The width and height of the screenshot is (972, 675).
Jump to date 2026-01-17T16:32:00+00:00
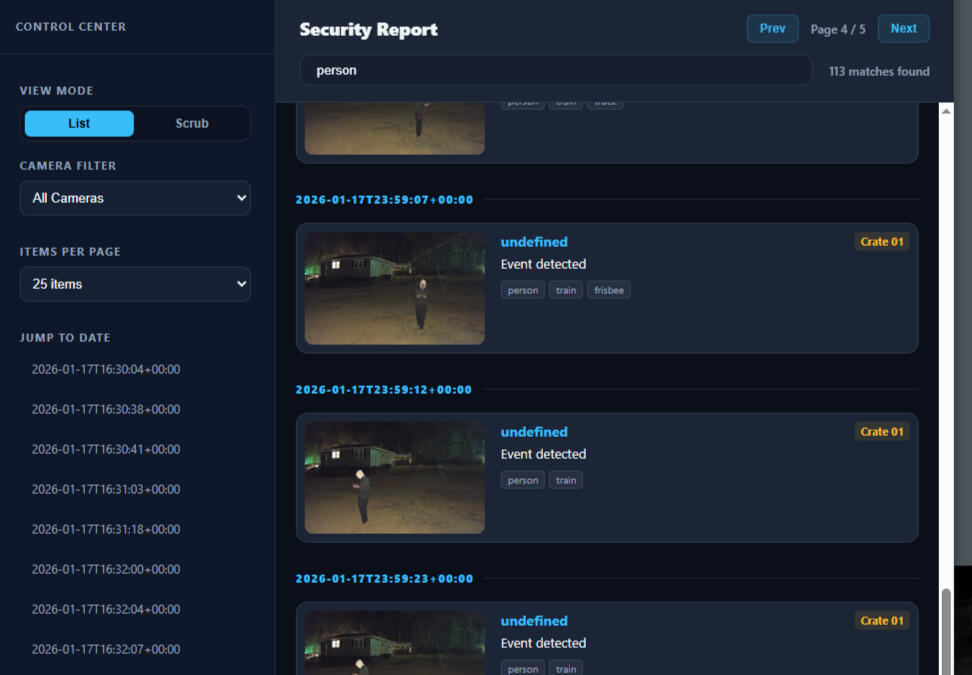106,569
